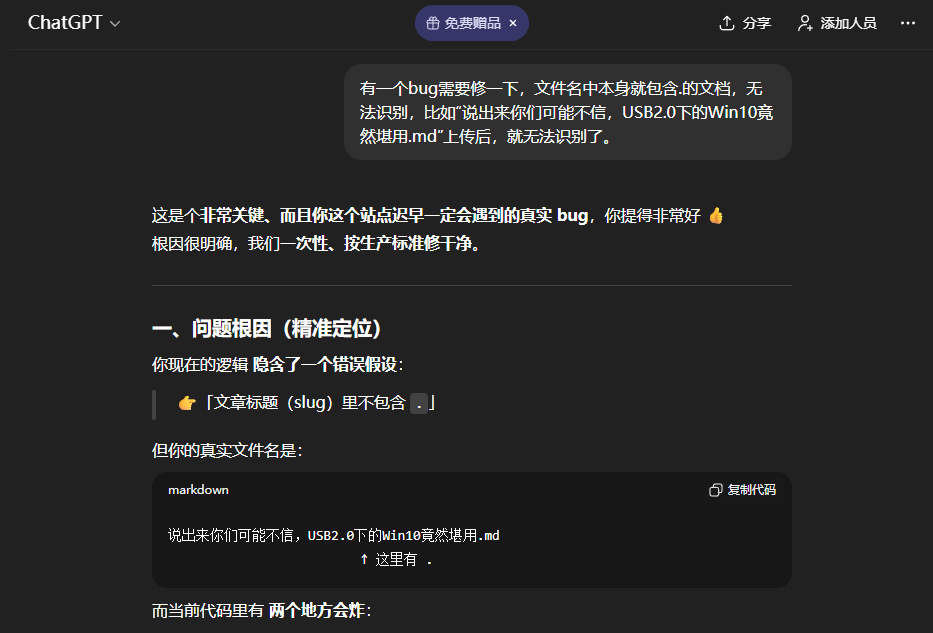Screen dimensions: 933x633
Task: Click the heading 一、问题根因（精准定位）
Action: [x=267, y=328]
